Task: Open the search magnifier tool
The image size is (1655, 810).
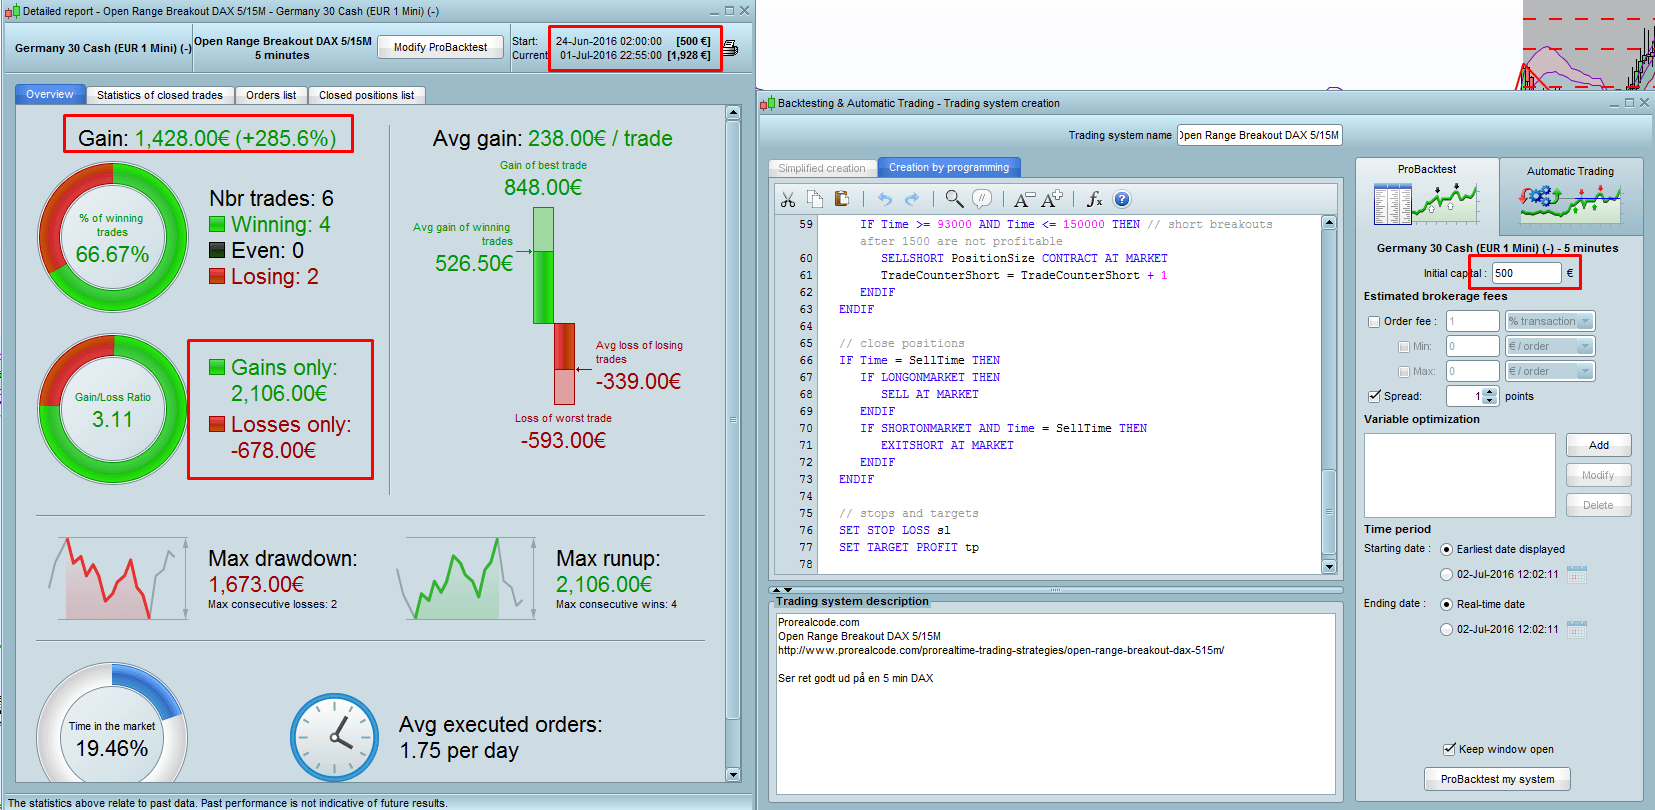Action: click(954, 199)
